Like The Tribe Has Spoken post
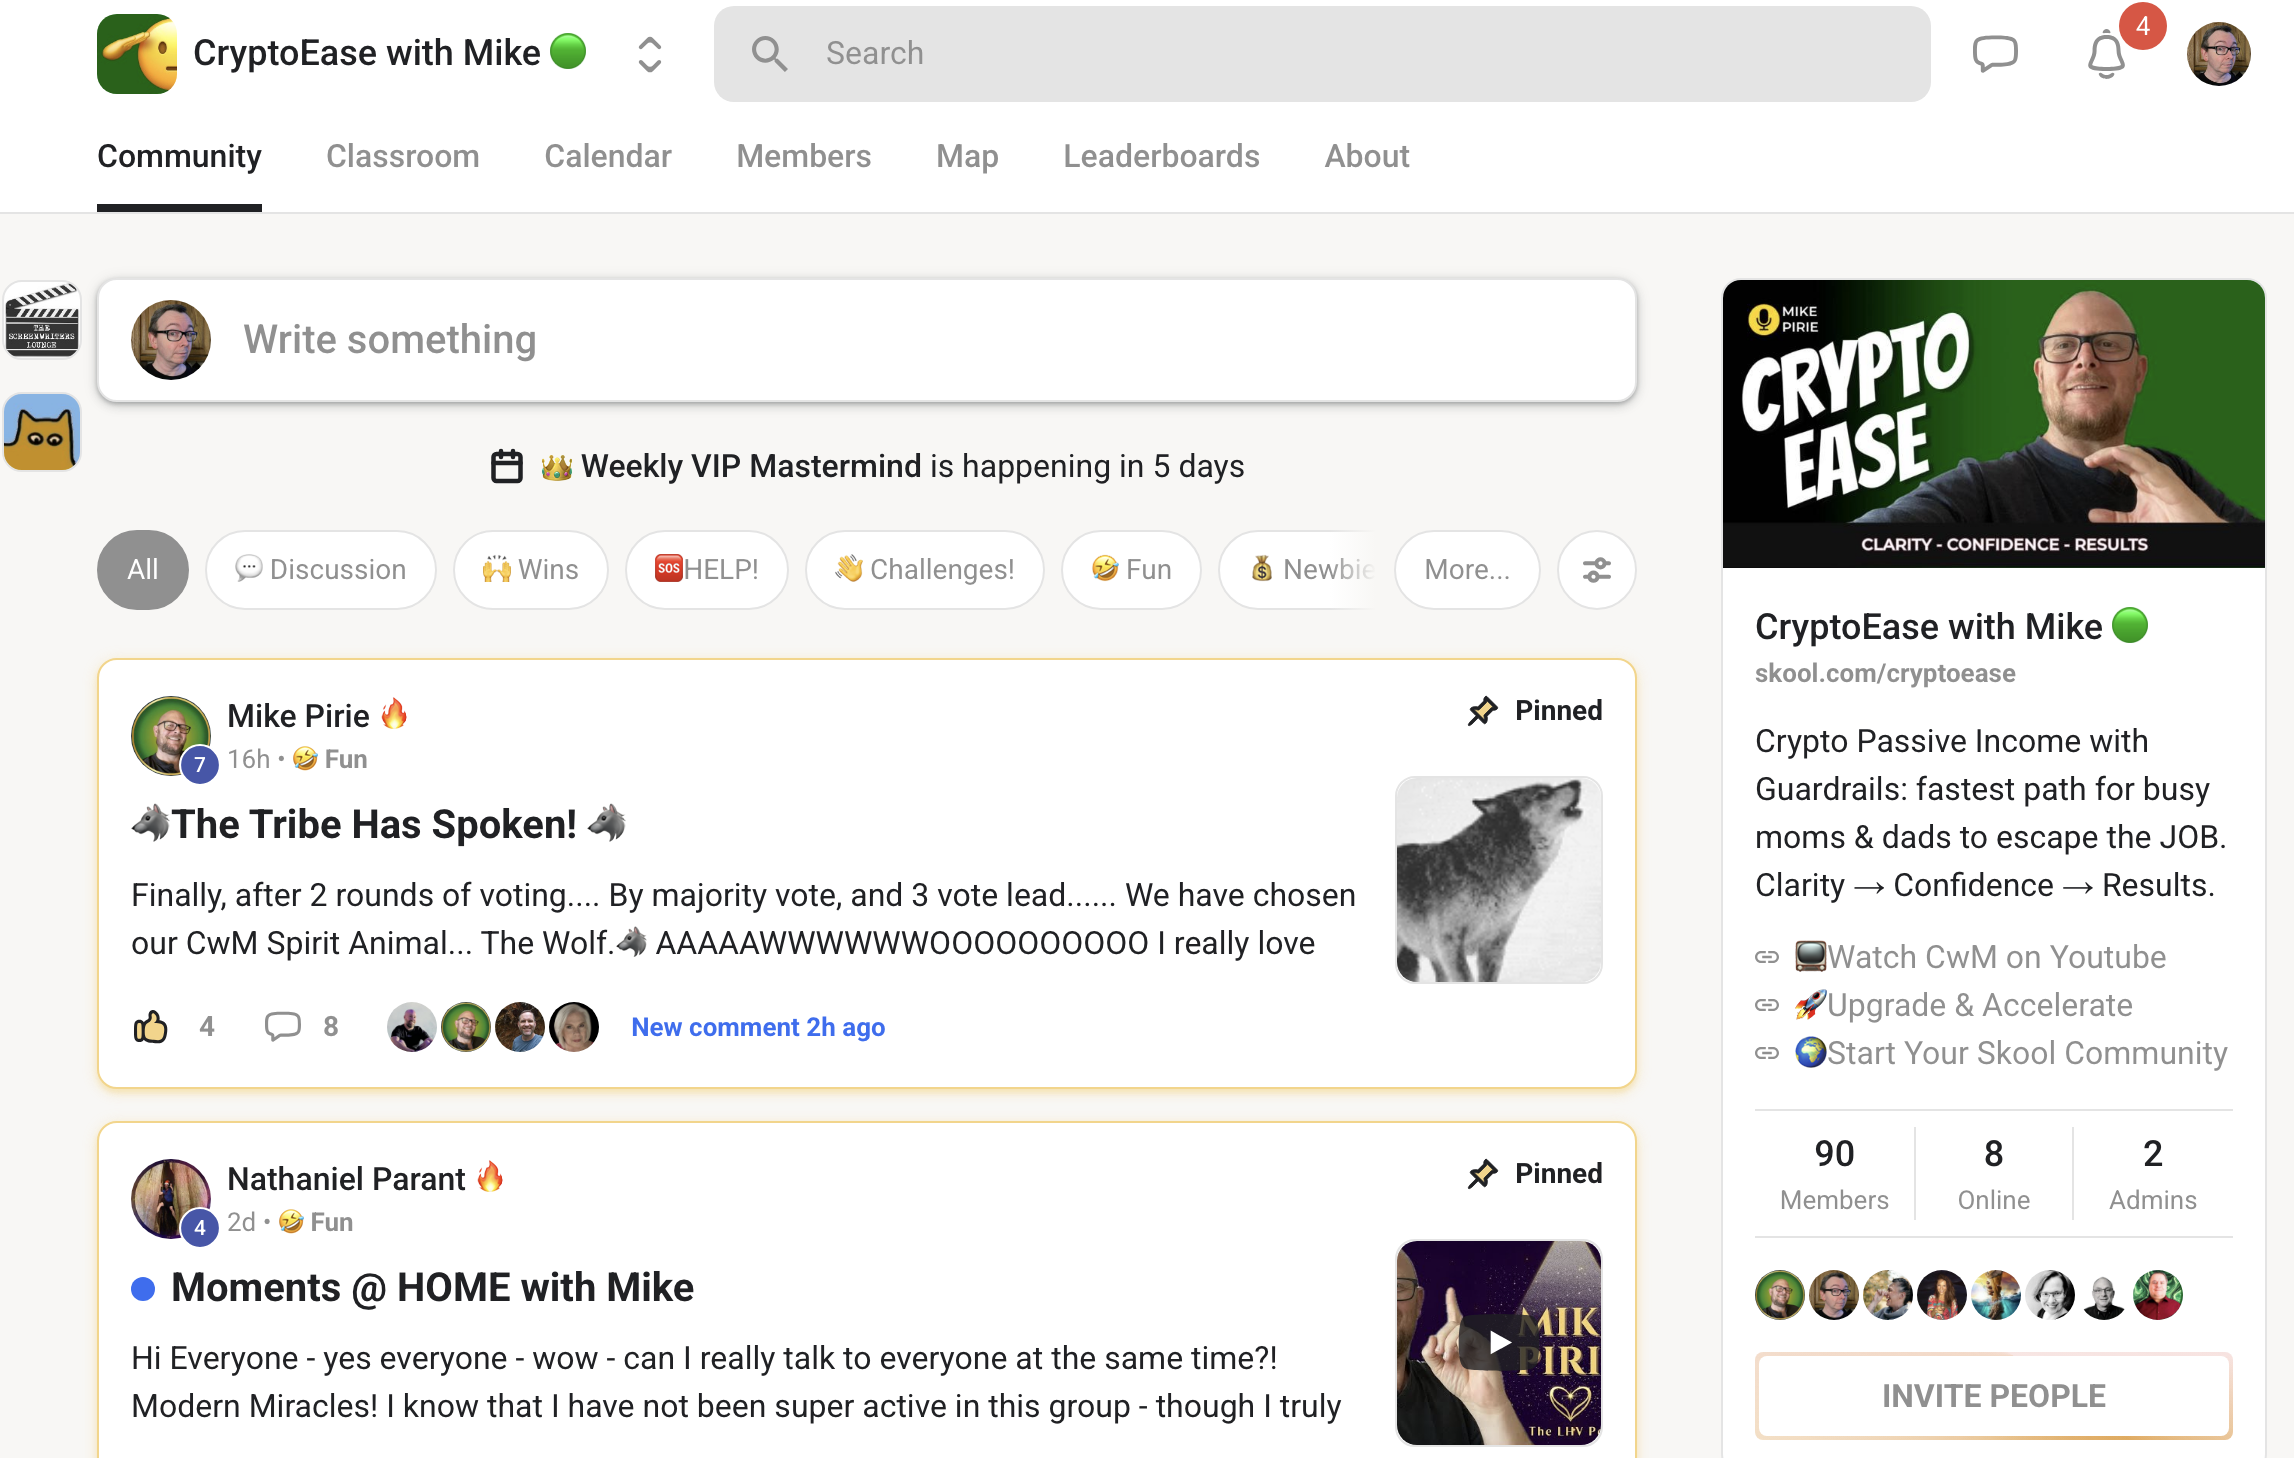Screen dimensions: 2294x1458 click(x=151, y=1027)
